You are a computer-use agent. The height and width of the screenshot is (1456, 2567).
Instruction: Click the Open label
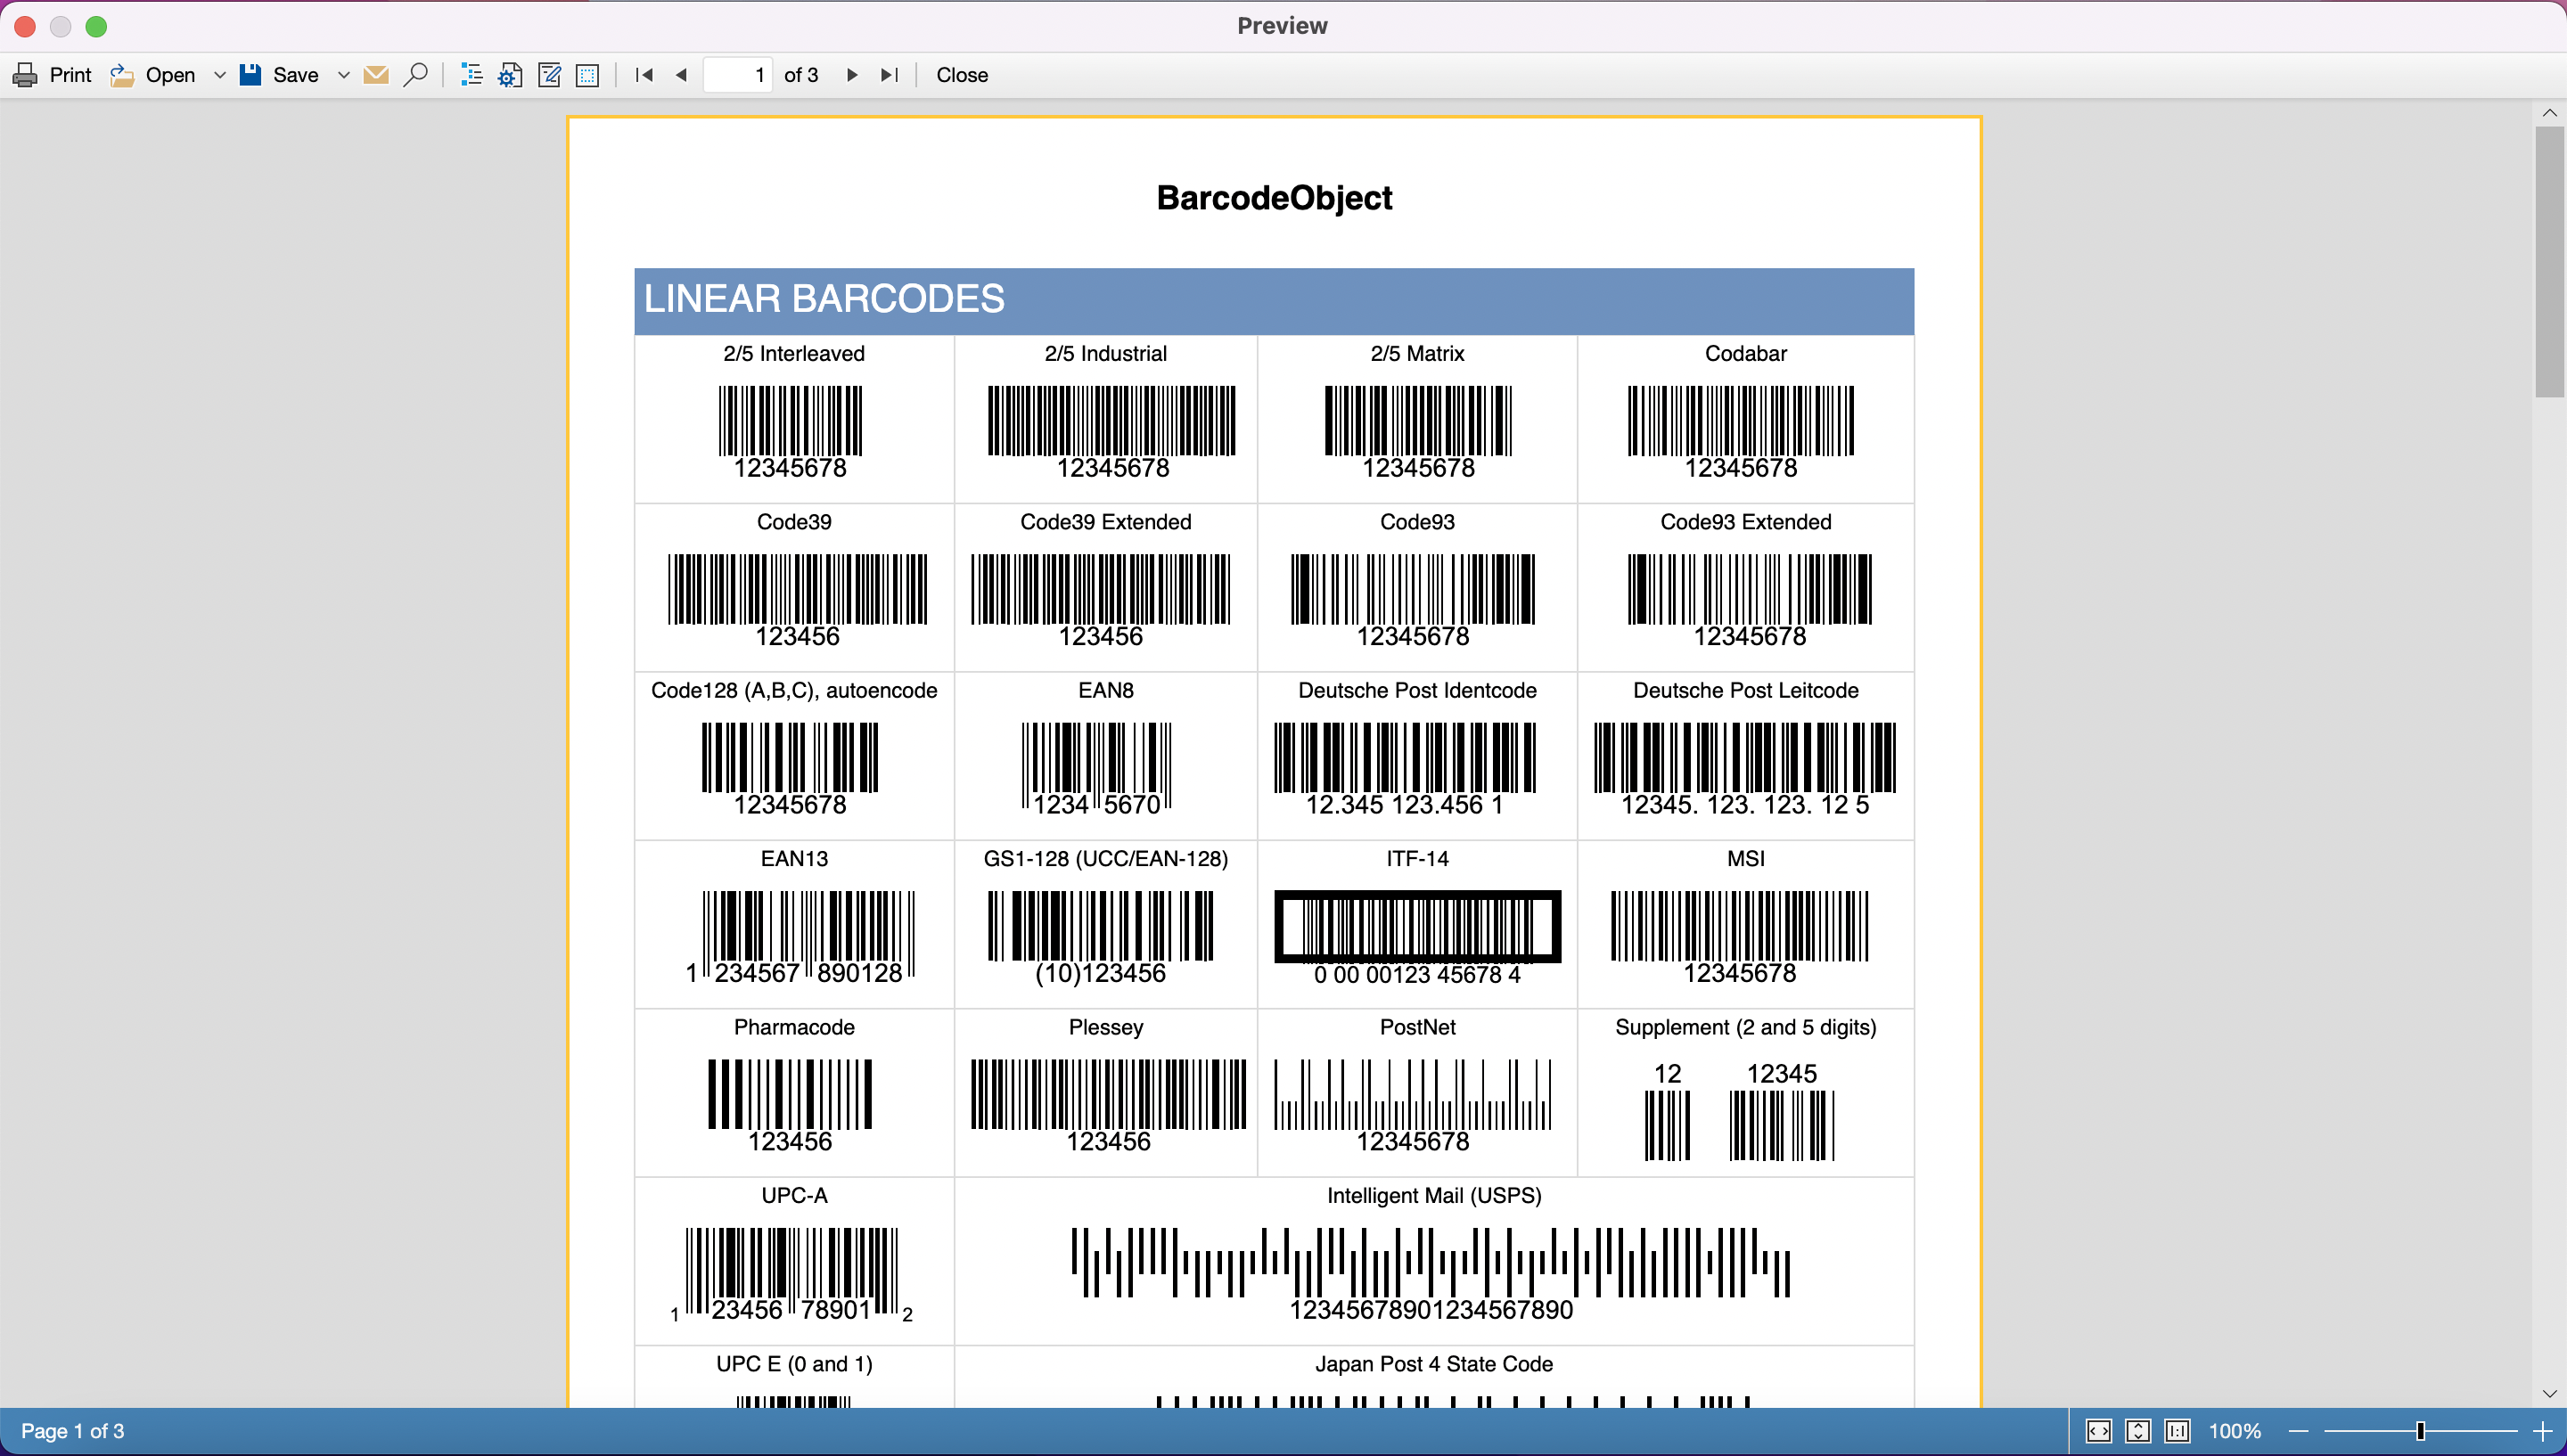[170, 75]
